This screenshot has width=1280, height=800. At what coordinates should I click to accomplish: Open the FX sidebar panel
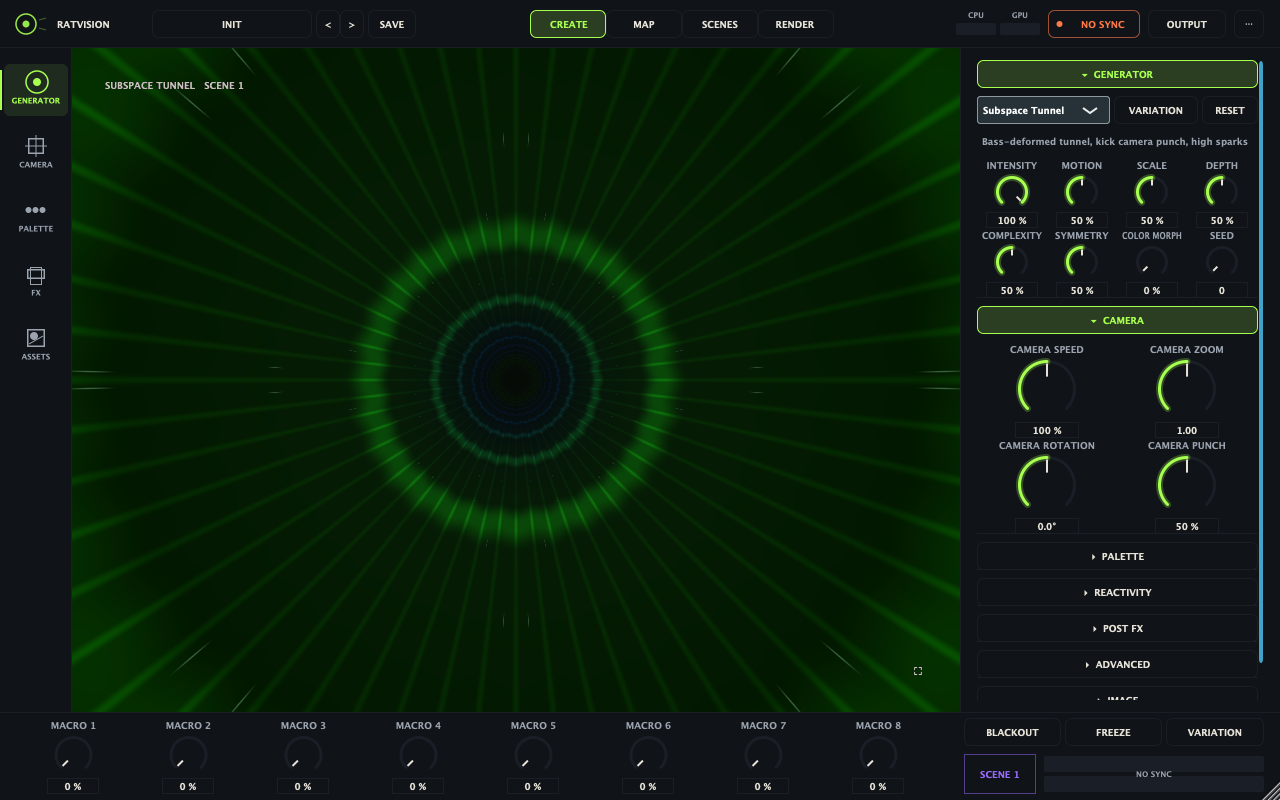click(36, 281)
